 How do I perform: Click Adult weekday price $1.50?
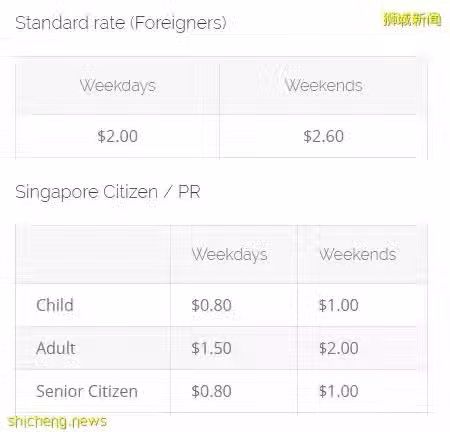(x=211, y=348)
